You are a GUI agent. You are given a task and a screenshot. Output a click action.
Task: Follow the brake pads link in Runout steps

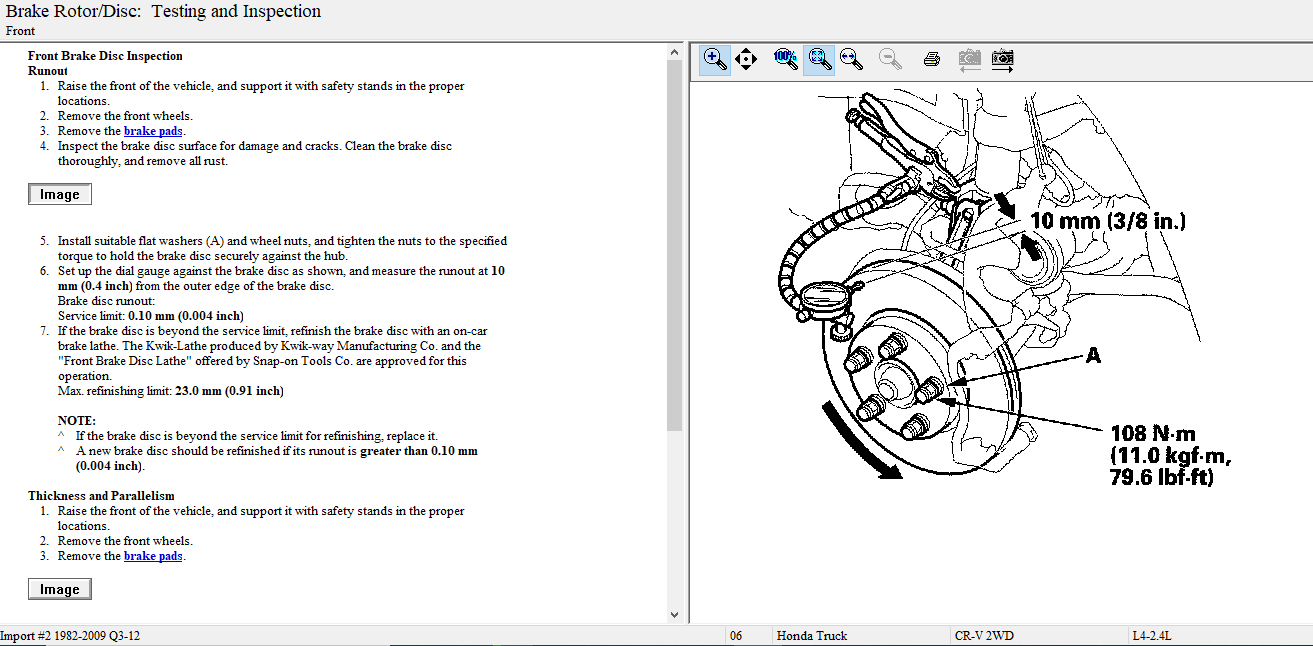point(153,130)
